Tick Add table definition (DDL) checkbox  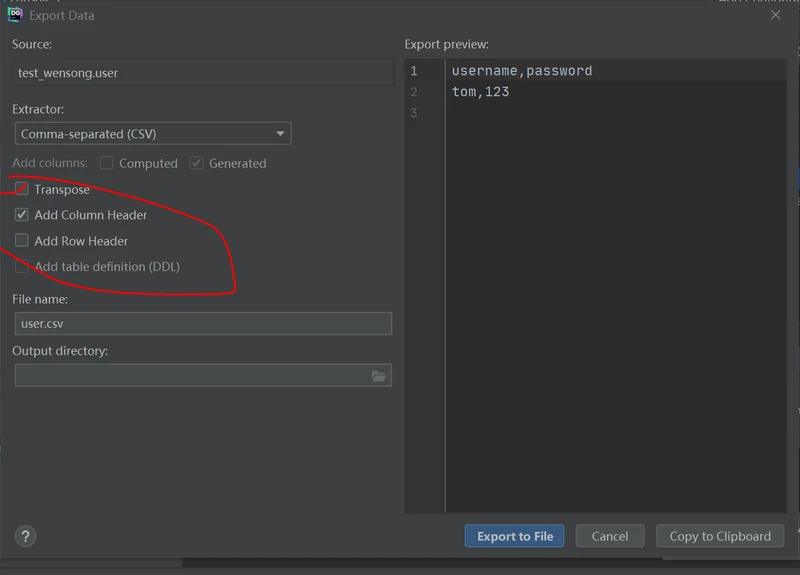point(21,266)
